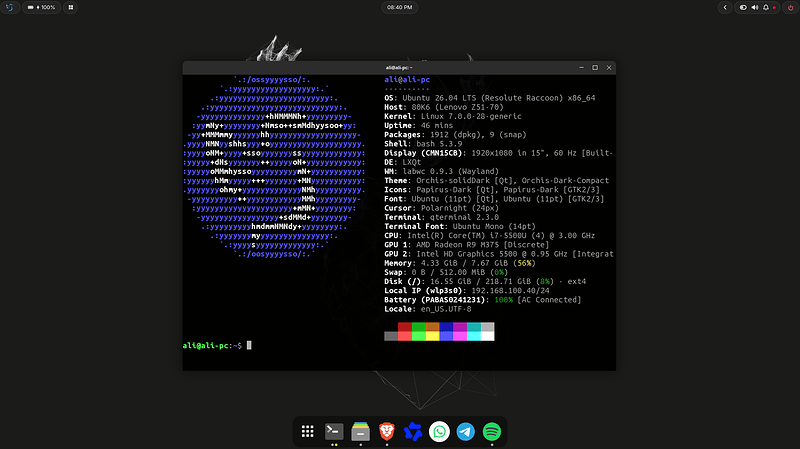Open the notifications bell icon

[766, 8]
